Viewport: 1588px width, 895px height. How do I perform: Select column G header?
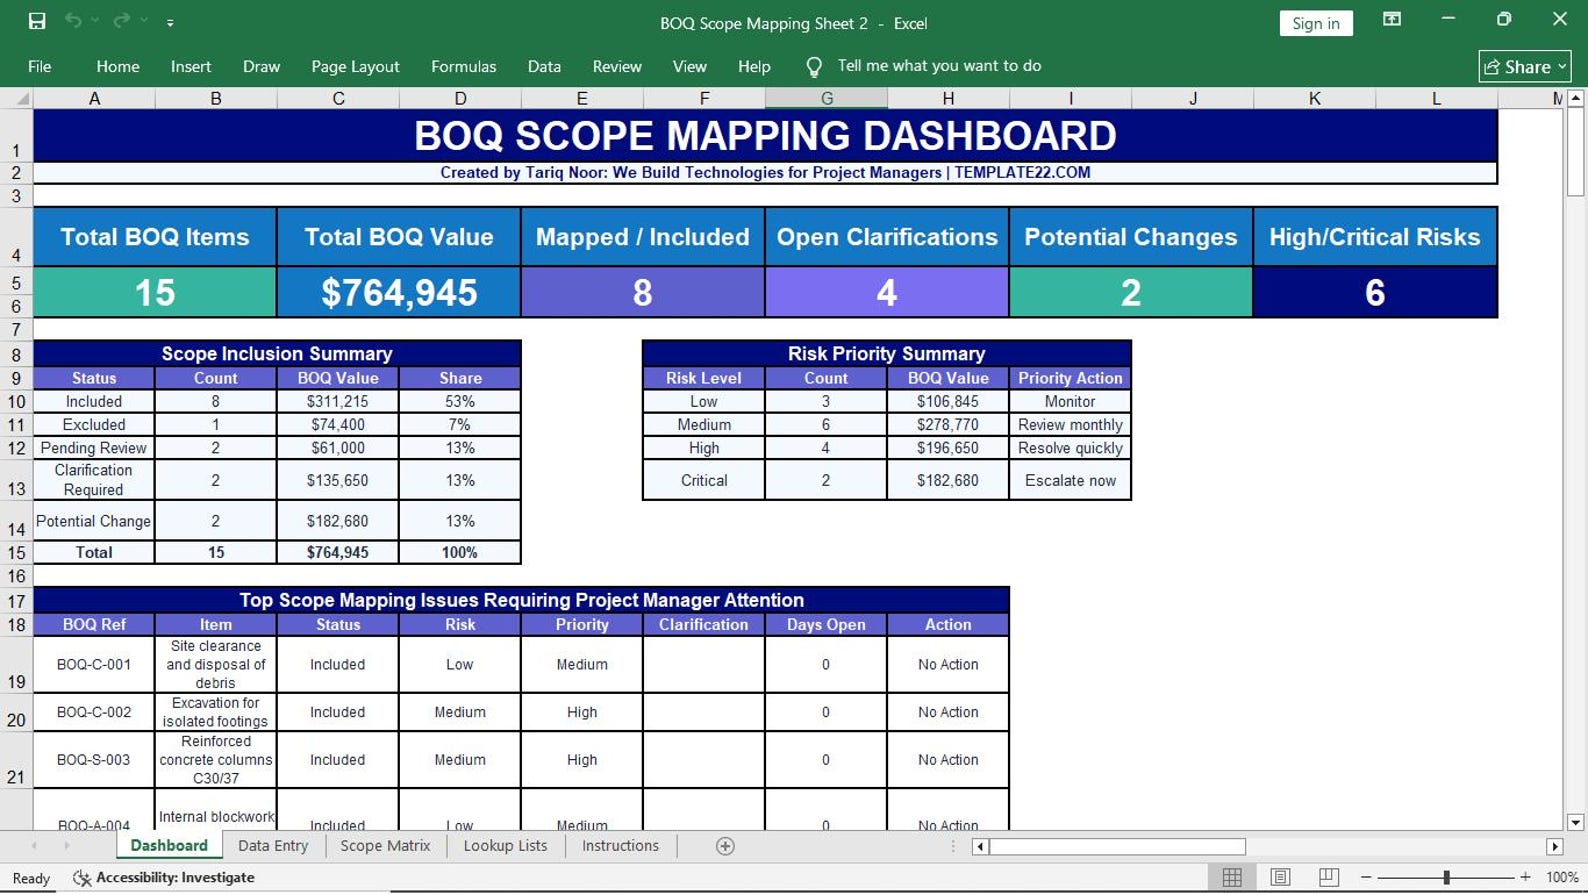click(x=826, y=98)
